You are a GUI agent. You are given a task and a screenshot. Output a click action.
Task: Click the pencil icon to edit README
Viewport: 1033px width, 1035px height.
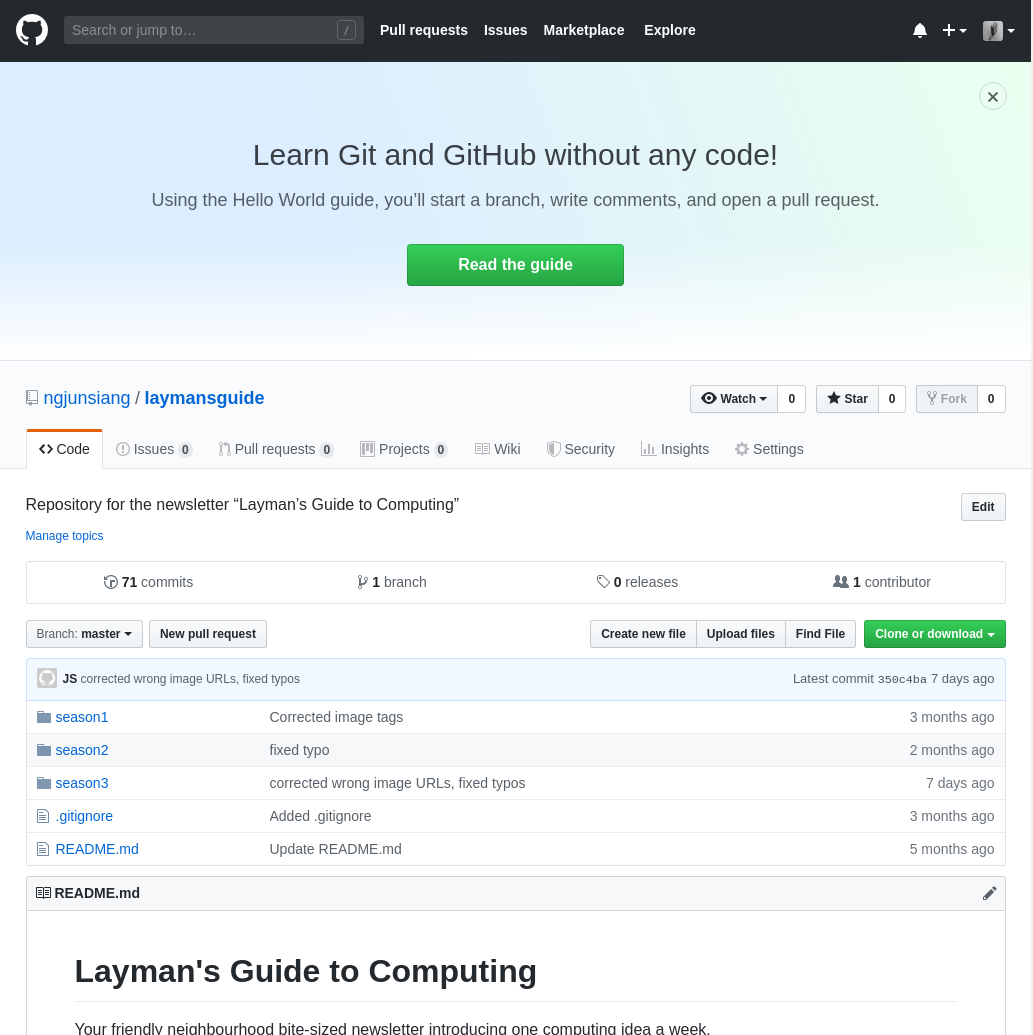pyautogui.click(x=989, y=893)
